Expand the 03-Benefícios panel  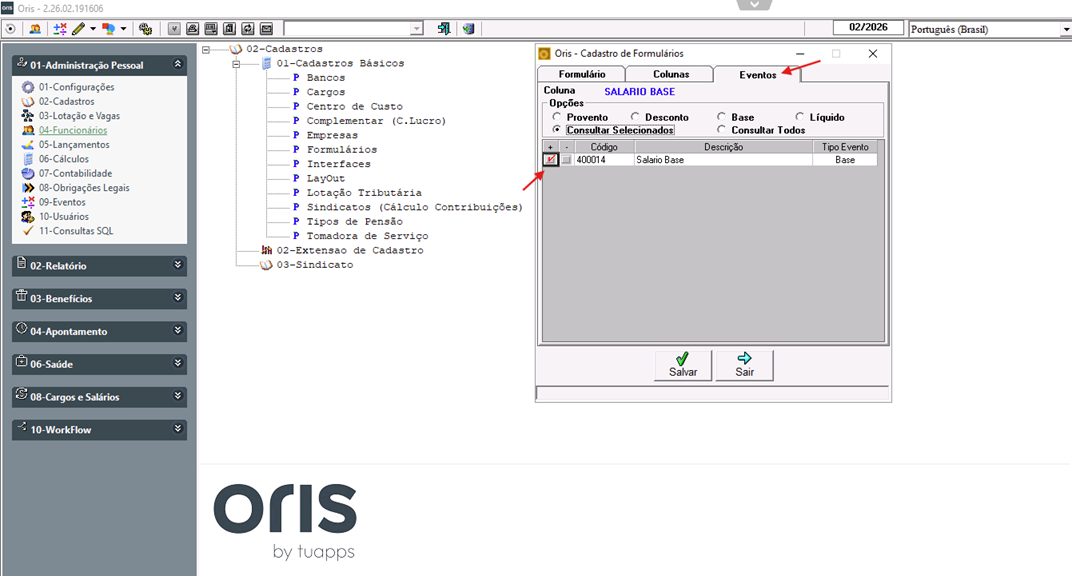pos(178,297)
